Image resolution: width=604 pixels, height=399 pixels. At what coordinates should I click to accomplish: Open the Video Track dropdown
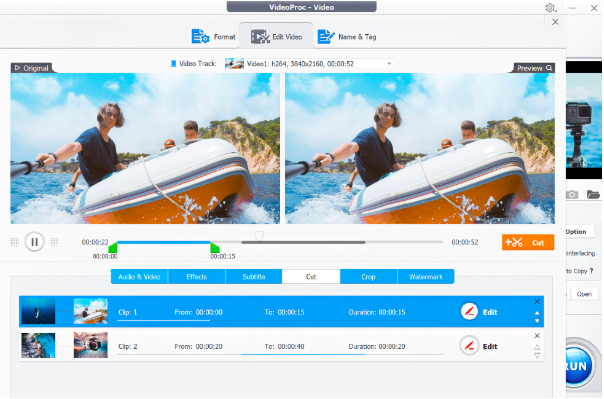[309, 64]
